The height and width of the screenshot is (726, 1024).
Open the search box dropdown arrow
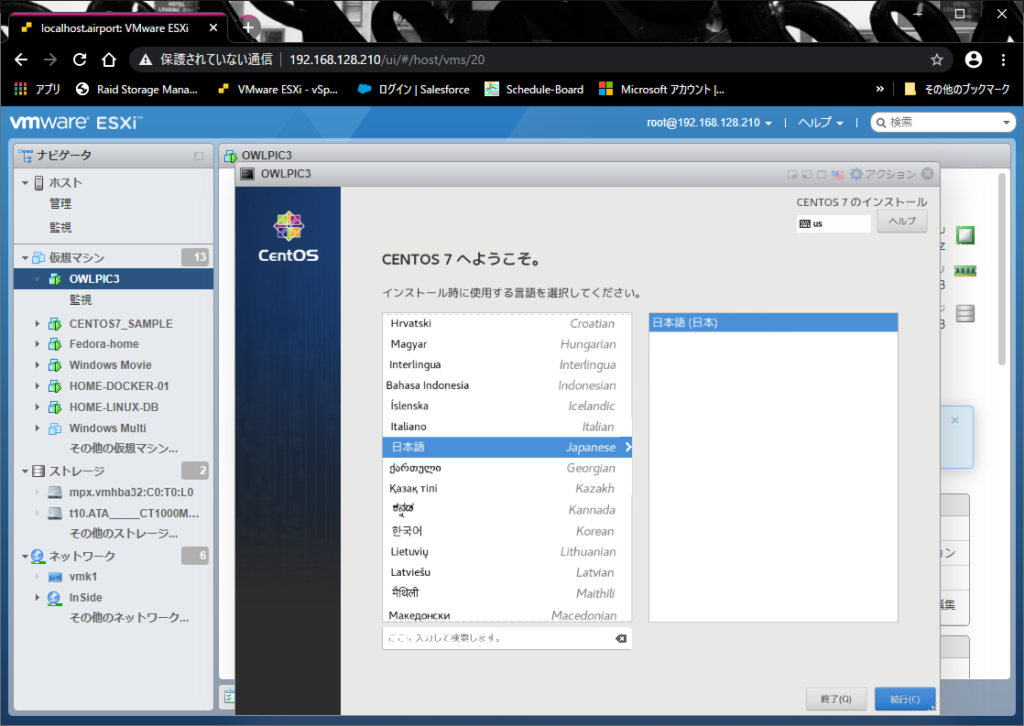click(x=1006, y=123)
